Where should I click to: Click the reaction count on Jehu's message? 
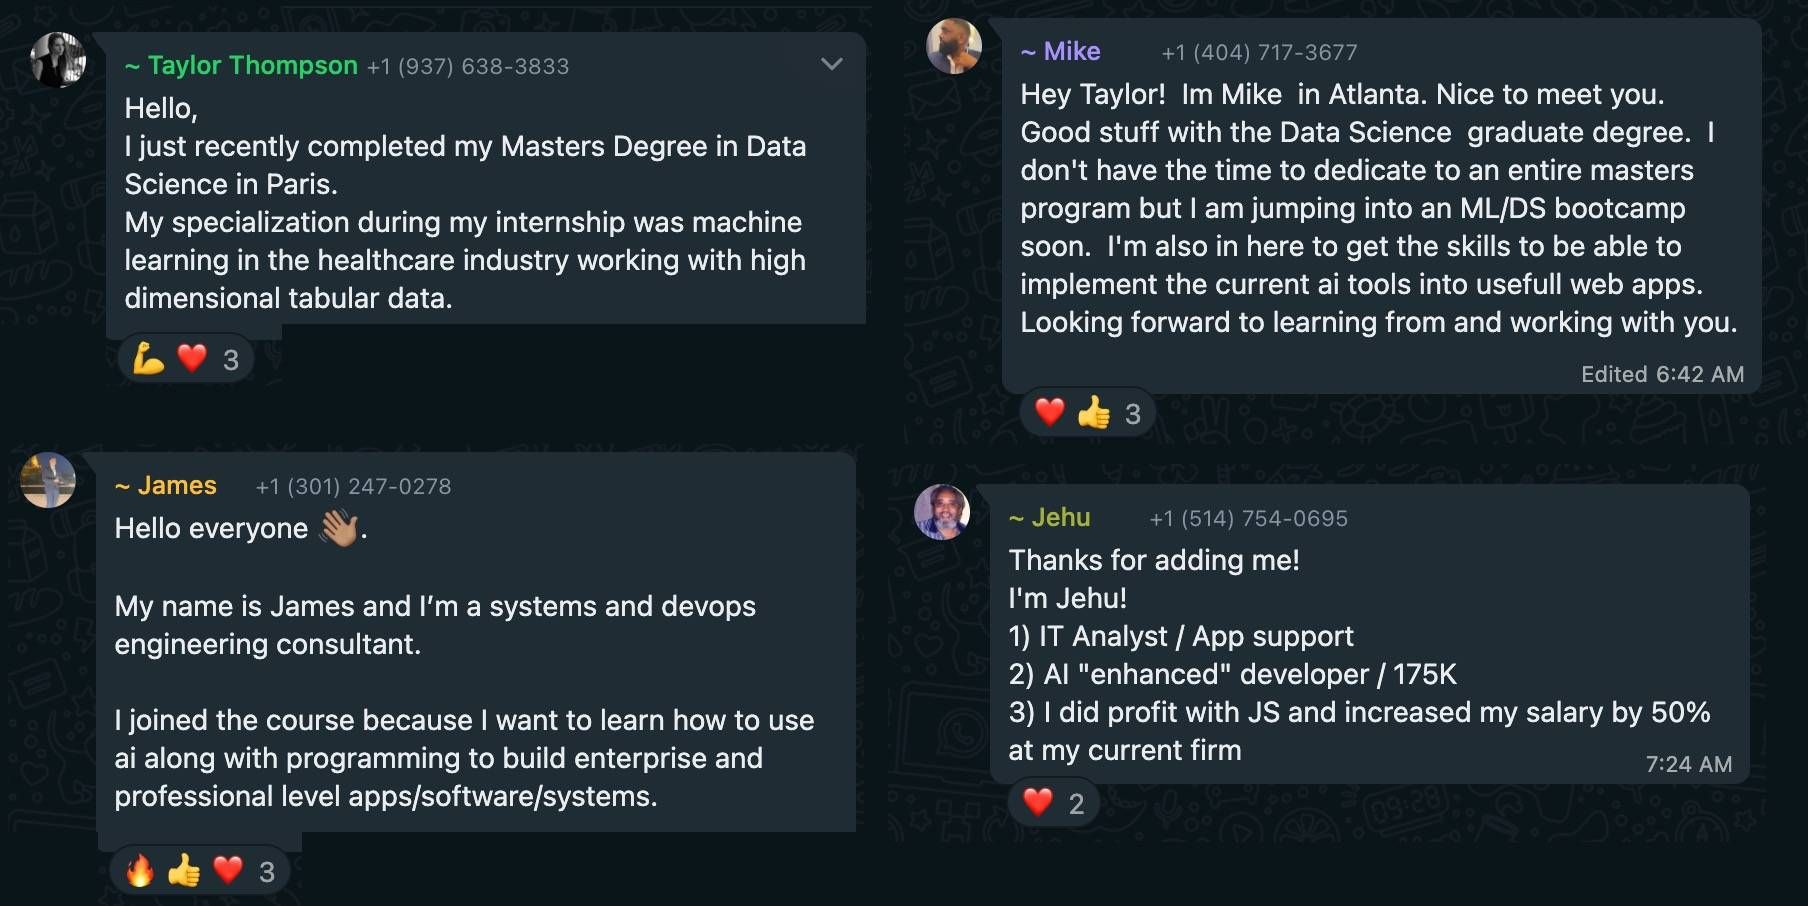pos(1076,804)
